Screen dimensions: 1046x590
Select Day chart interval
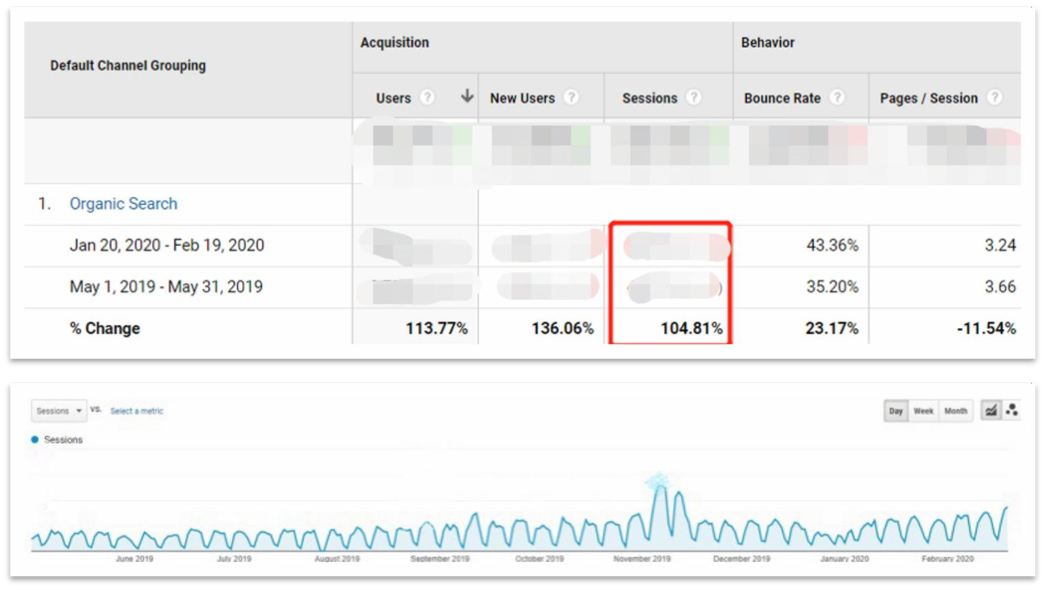click(x=895, y=411)
